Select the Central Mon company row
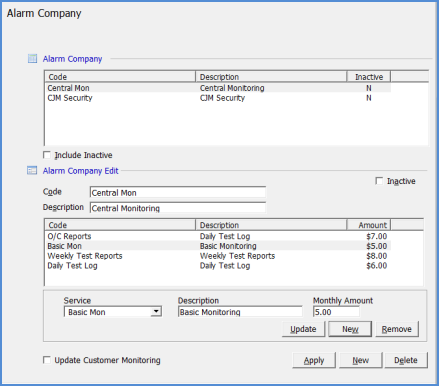This screenshot has height=386, width=439. pyautogui.click(x=218, y=88)
